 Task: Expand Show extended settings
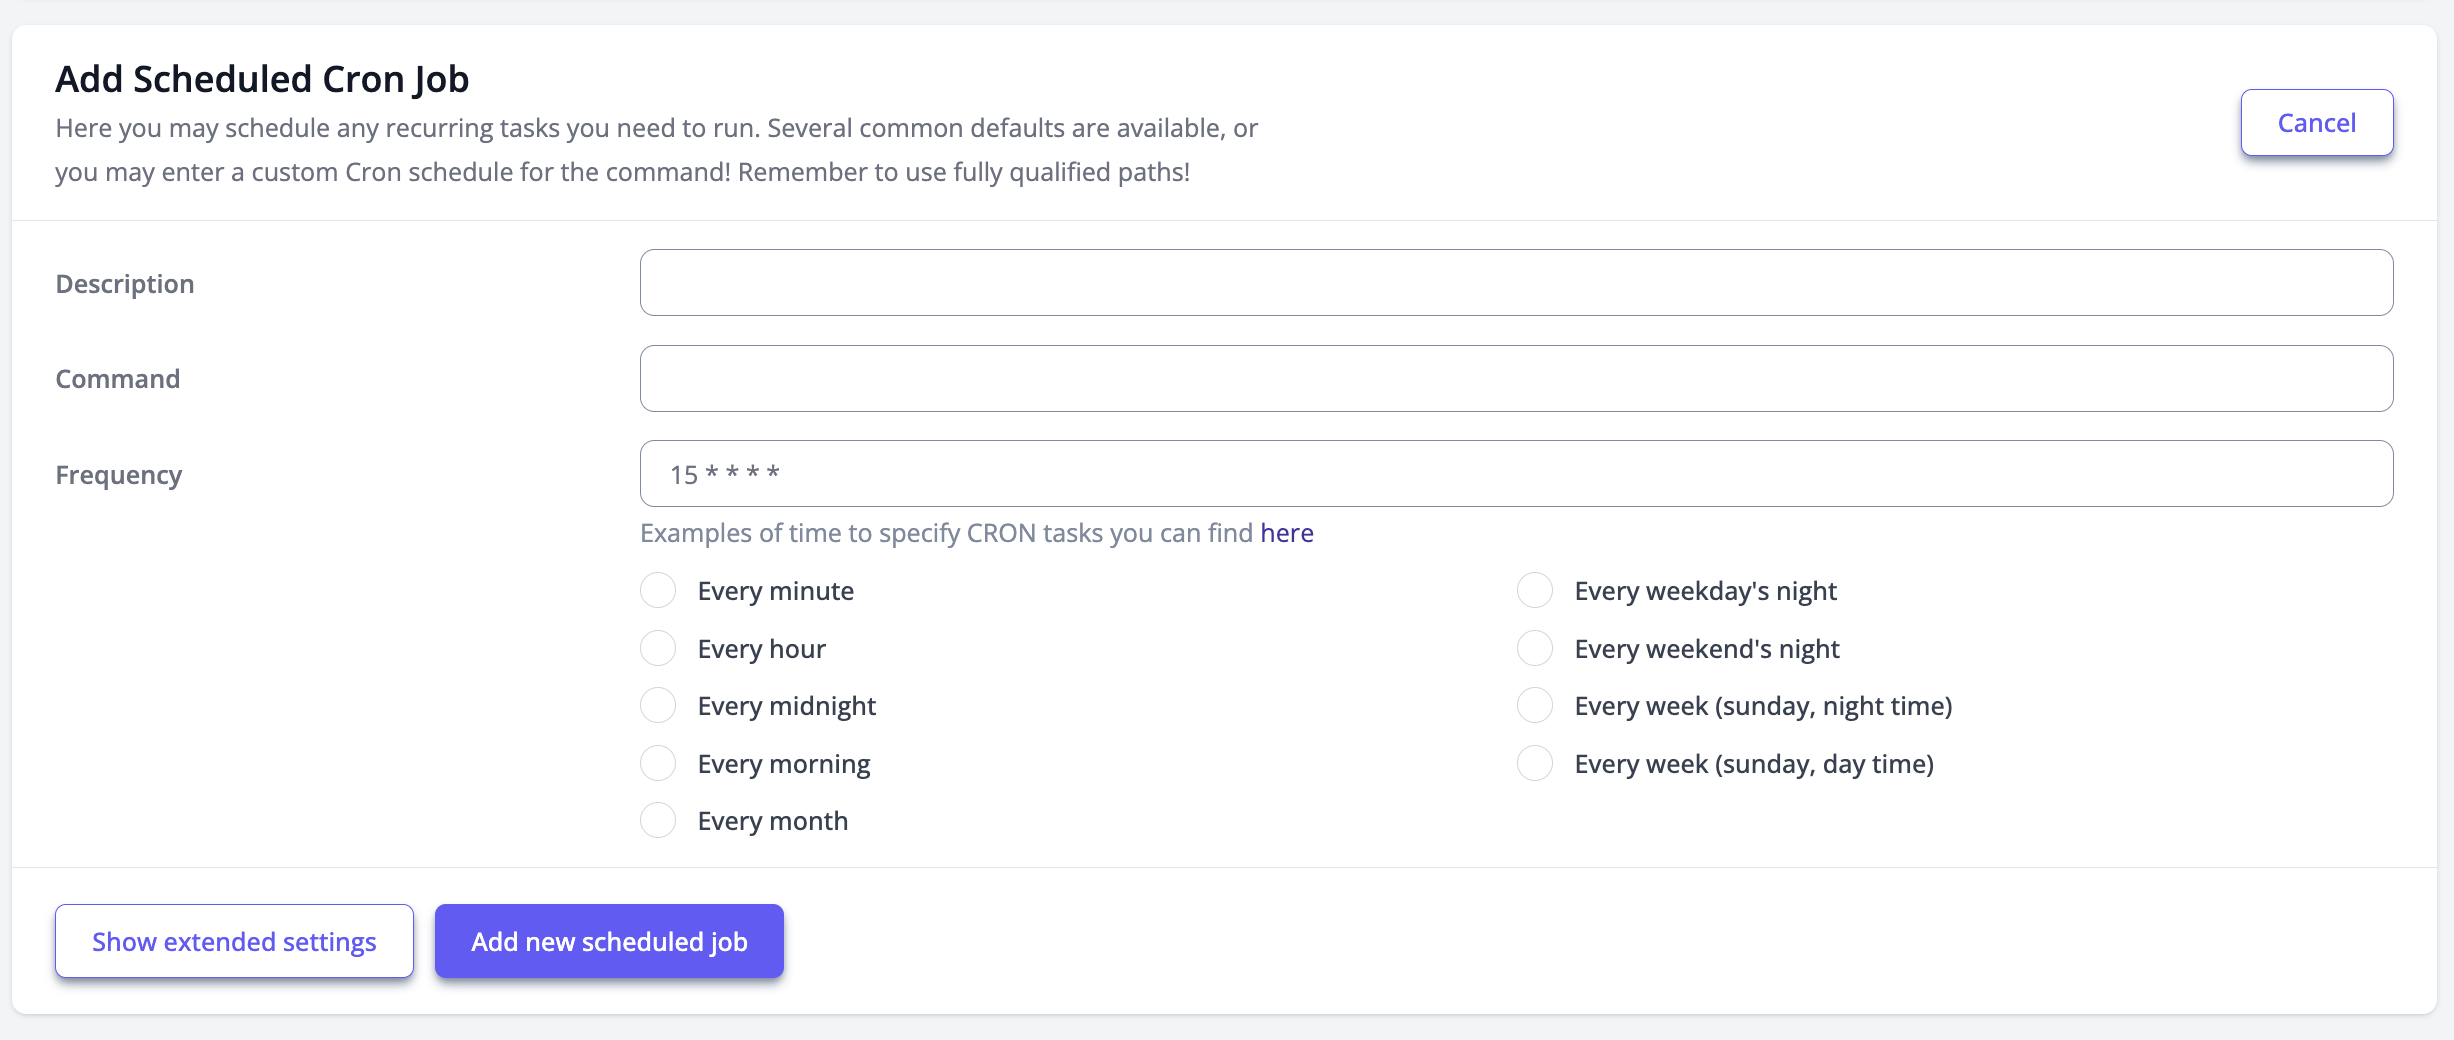(234, 941)
